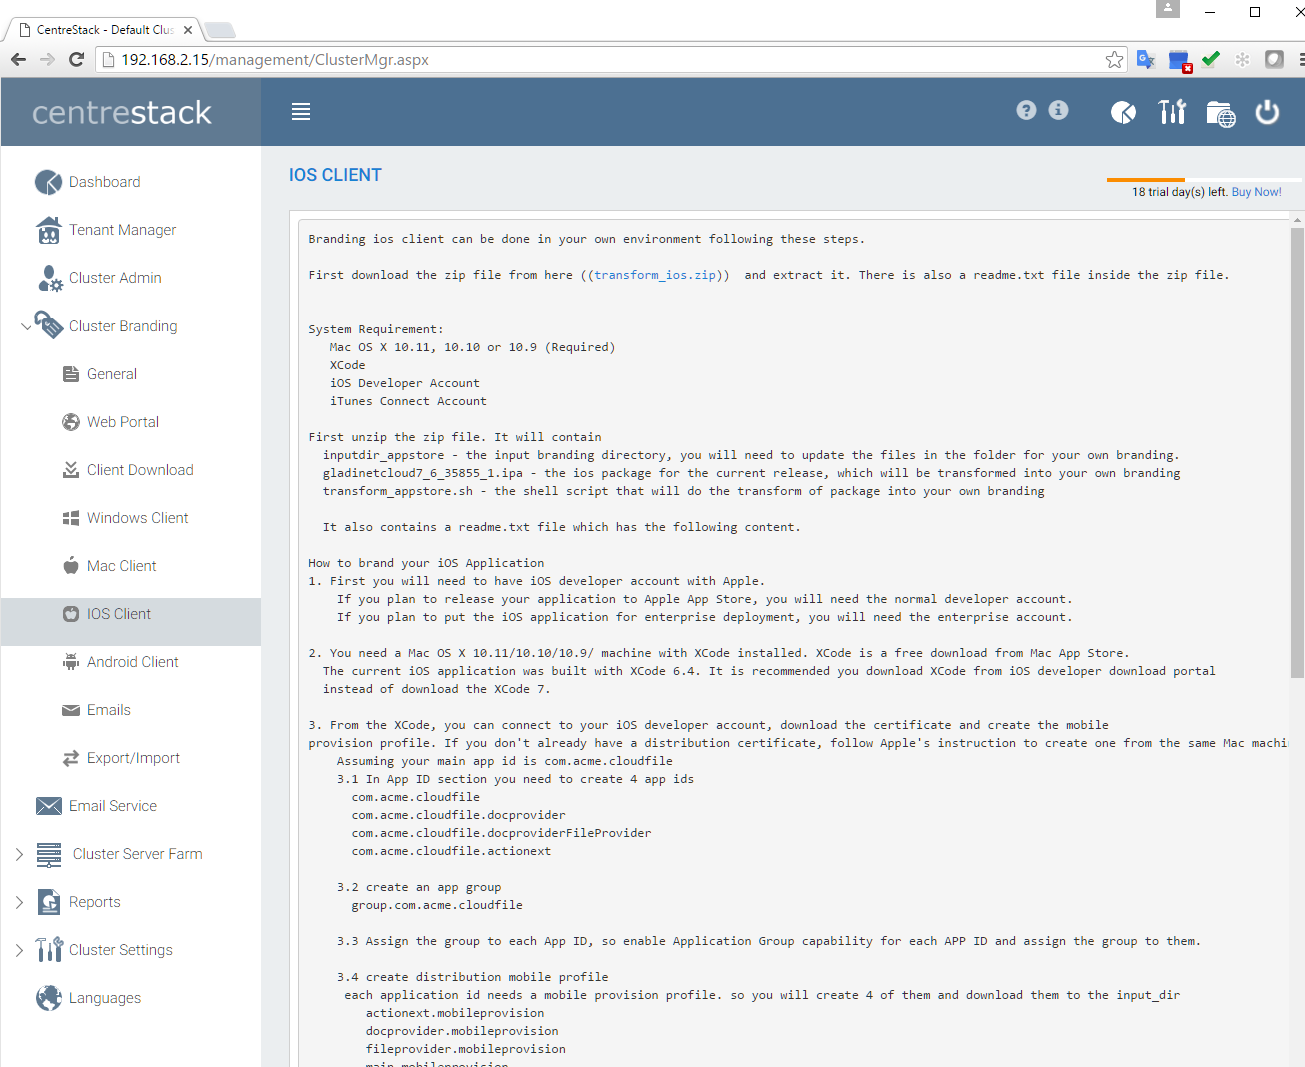The width and height of the screenshot is (1305, 1067).
Task: Select General under Cluster Branding
Action: [x=112, y=374]
